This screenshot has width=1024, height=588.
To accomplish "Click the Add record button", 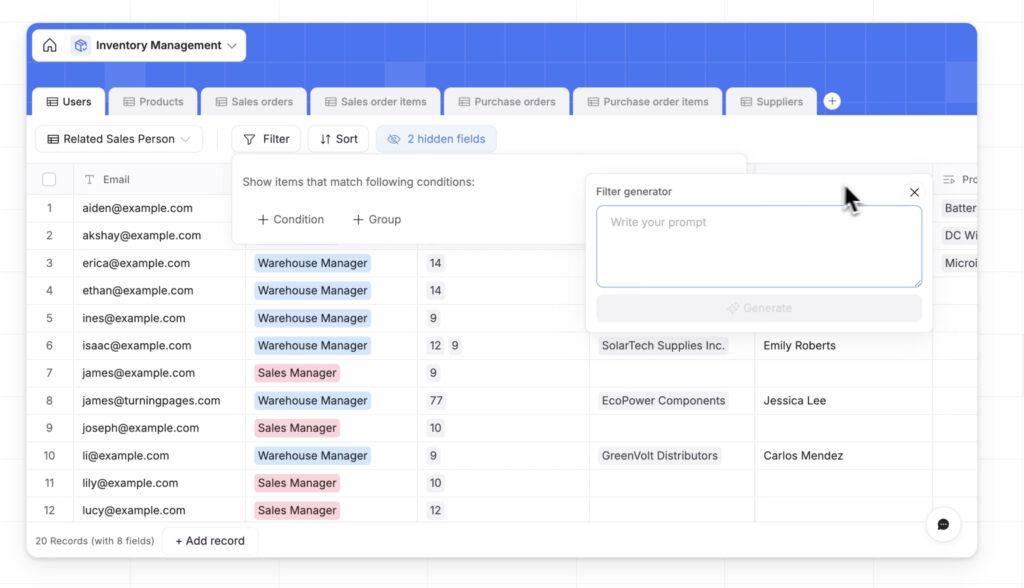I will [210, 541].
